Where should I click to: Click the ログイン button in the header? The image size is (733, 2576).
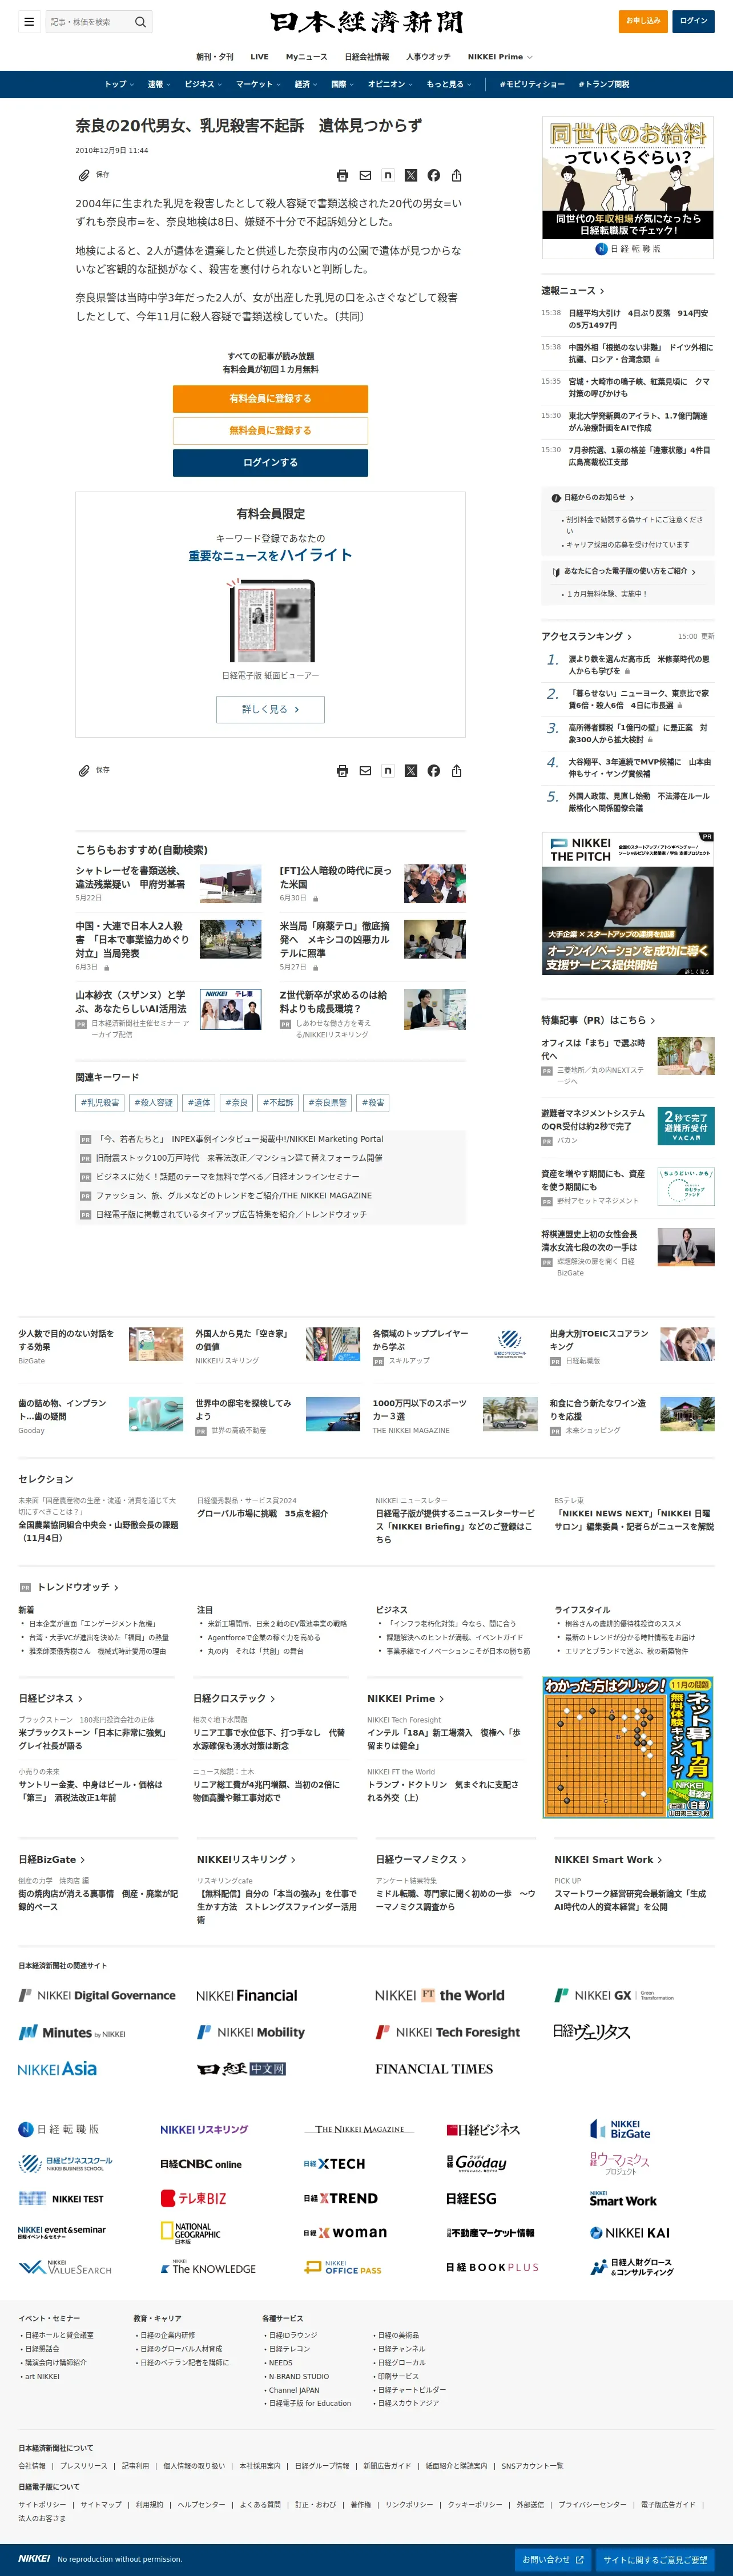(x=693, y=21)
